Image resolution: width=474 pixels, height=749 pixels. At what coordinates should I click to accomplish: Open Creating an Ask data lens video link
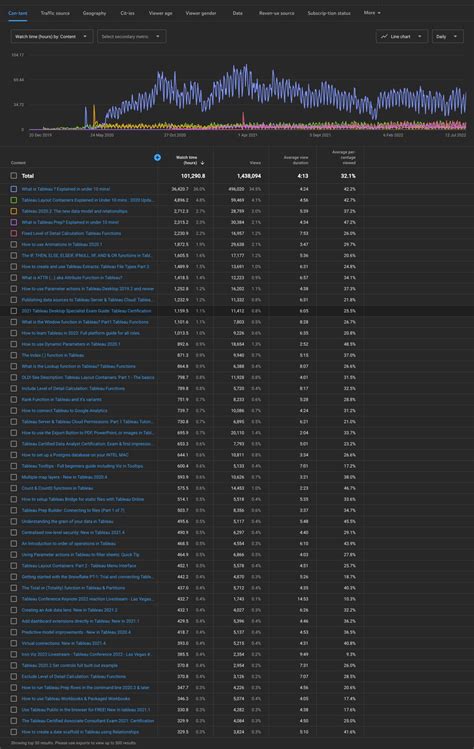(x=69, y=610)
